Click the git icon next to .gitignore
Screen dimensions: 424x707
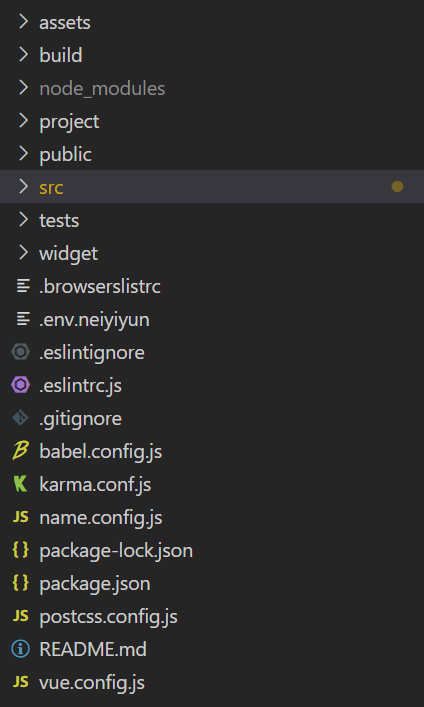click(20, 418)
